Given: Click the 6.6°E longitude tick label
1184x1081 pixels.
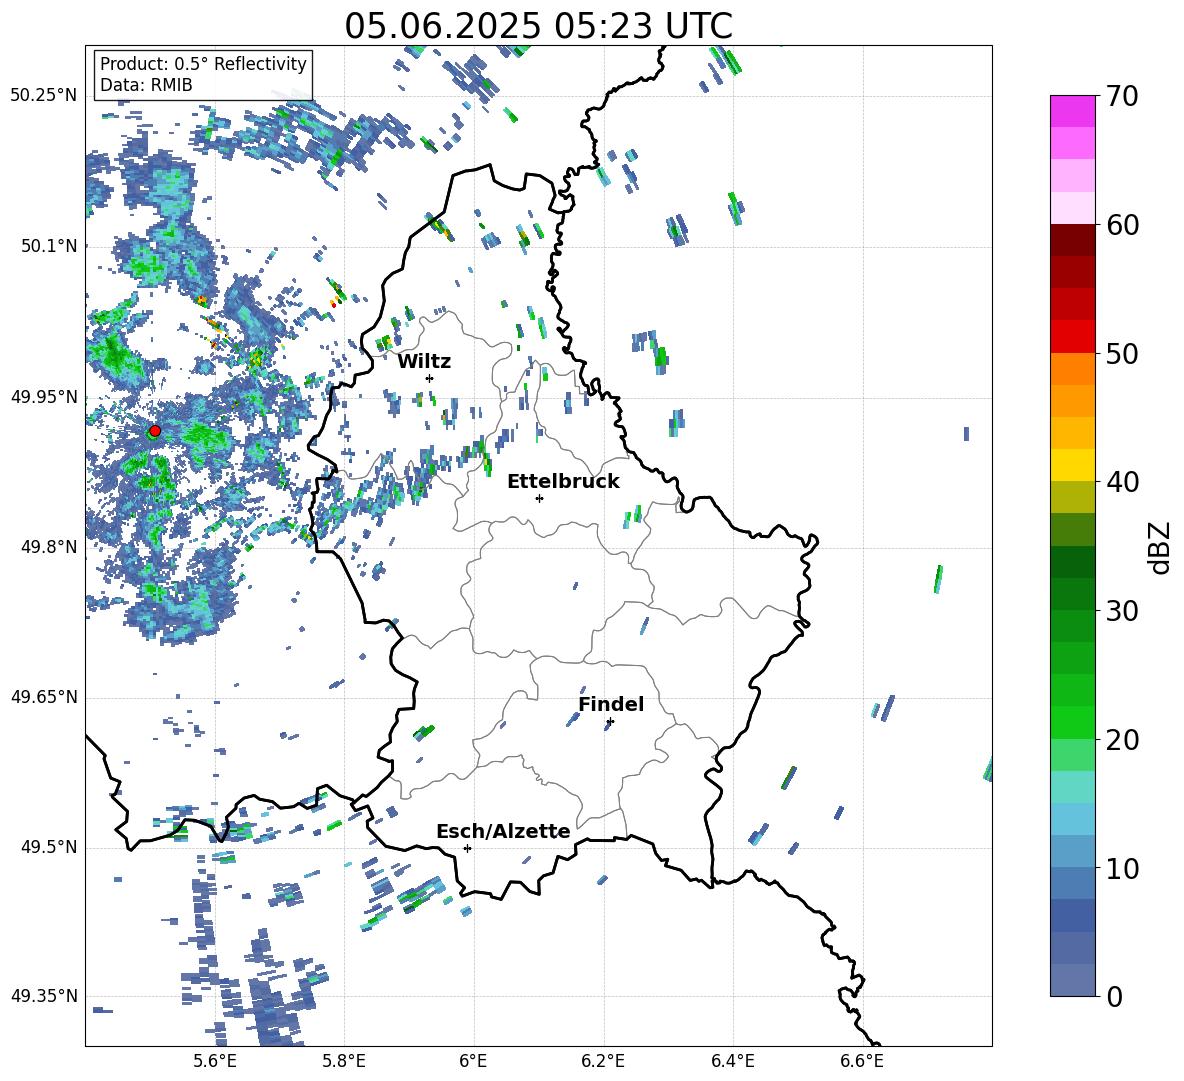Looking at the screenshot, I should click(862, 1061).
